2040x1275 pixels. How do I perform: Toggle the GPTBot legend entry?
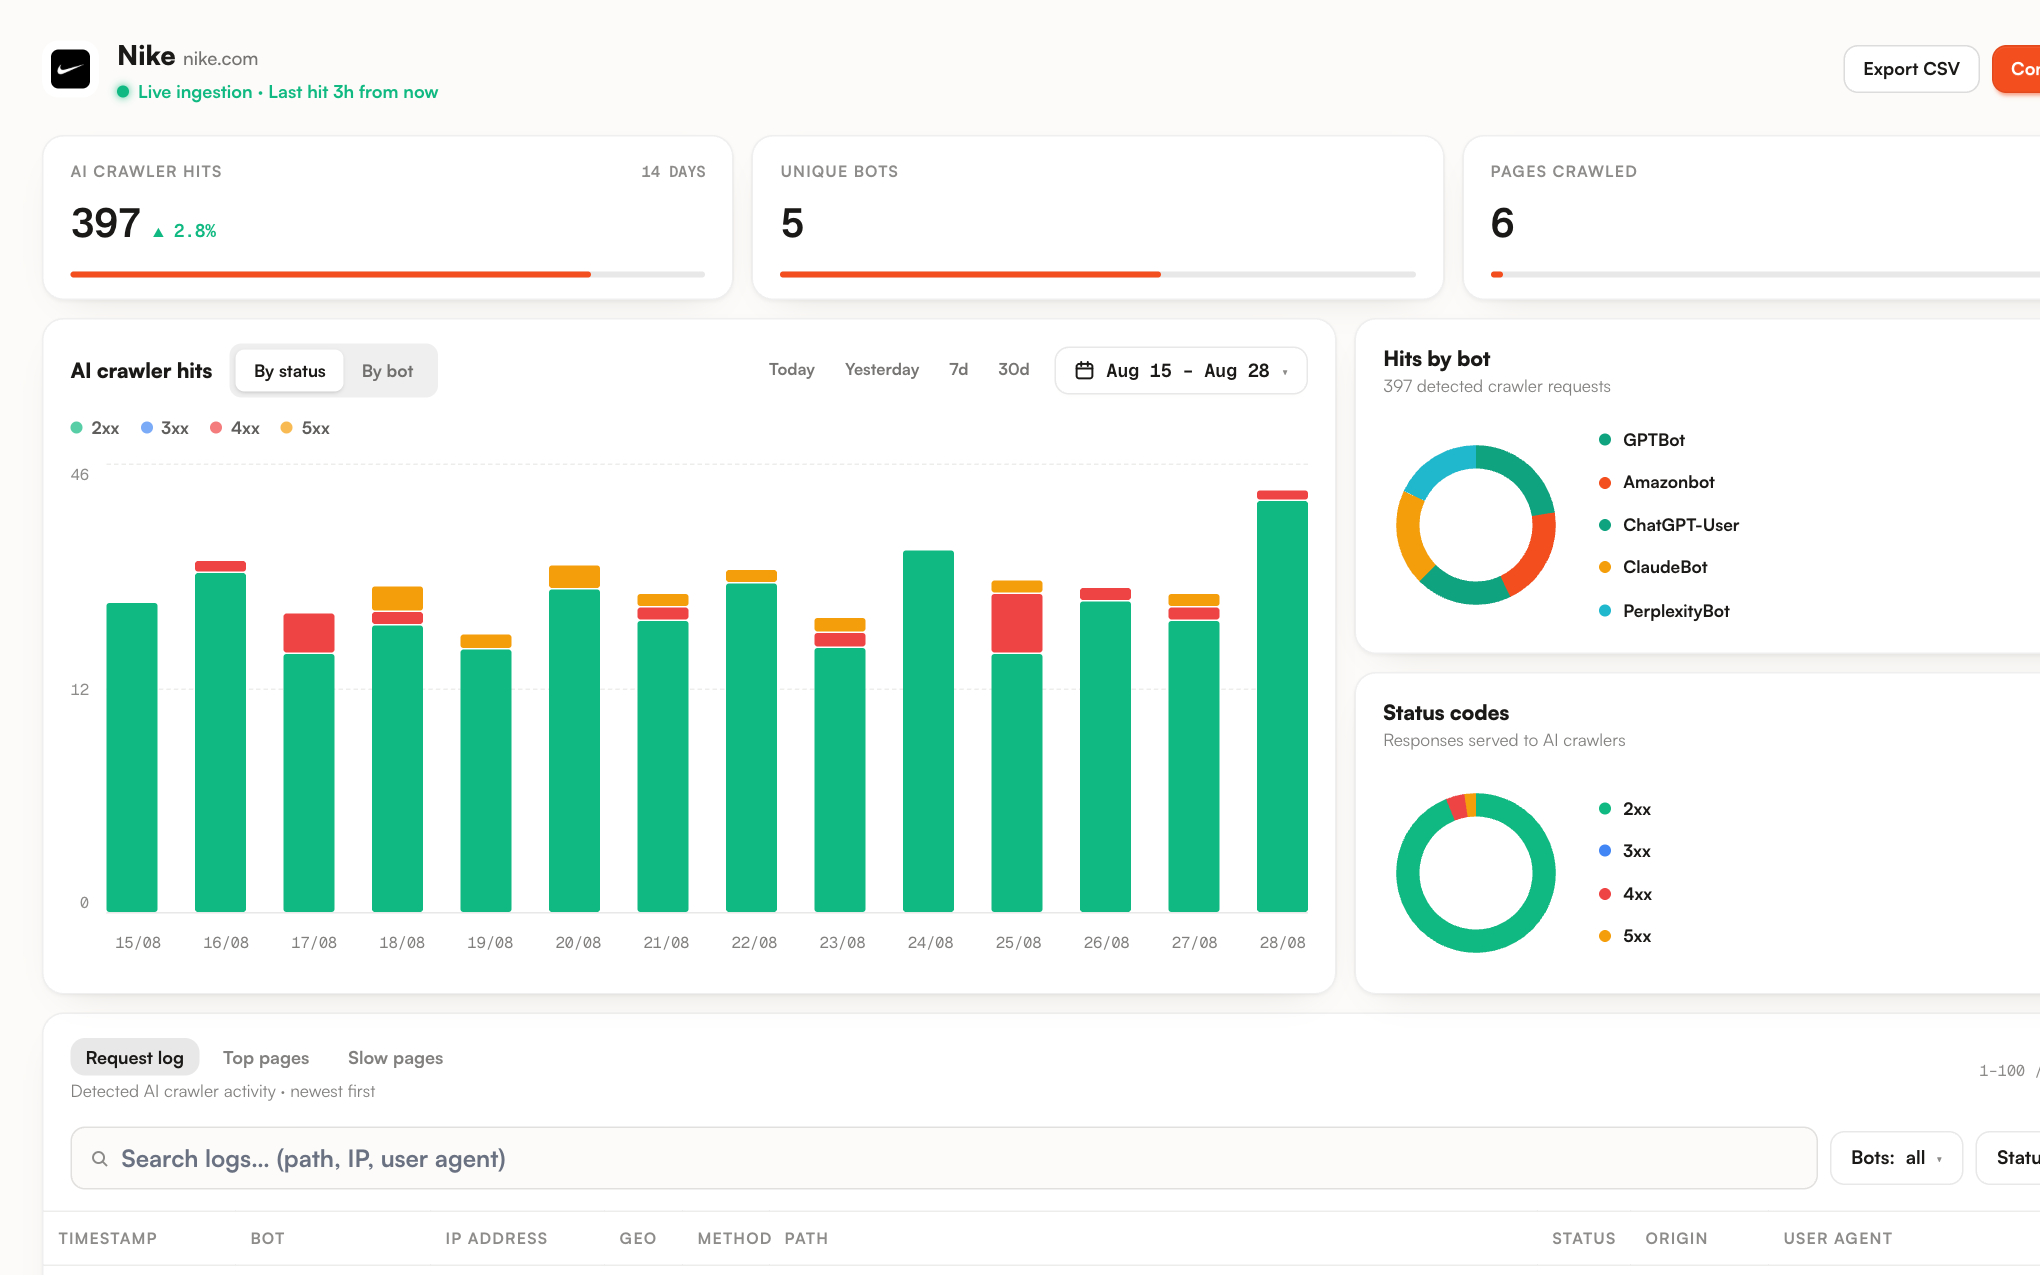click(x=1642, y=440)
